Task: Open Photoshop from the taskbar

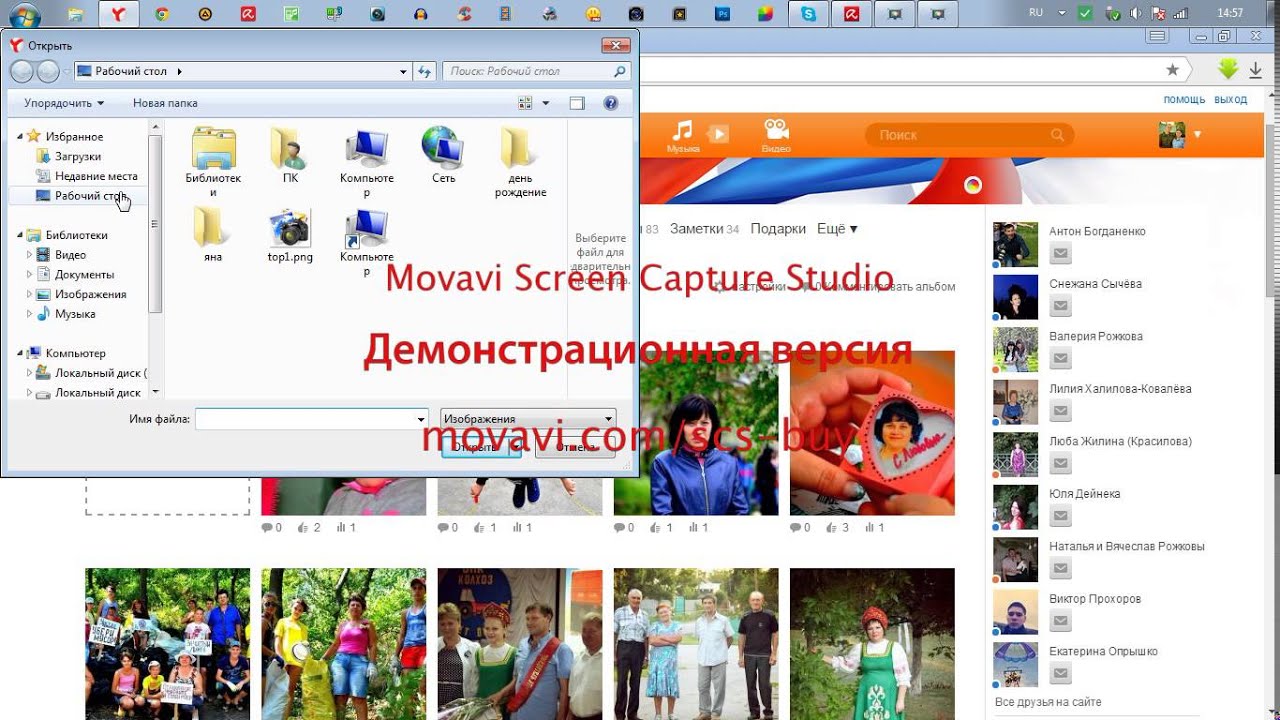Action: click(722, 14)
